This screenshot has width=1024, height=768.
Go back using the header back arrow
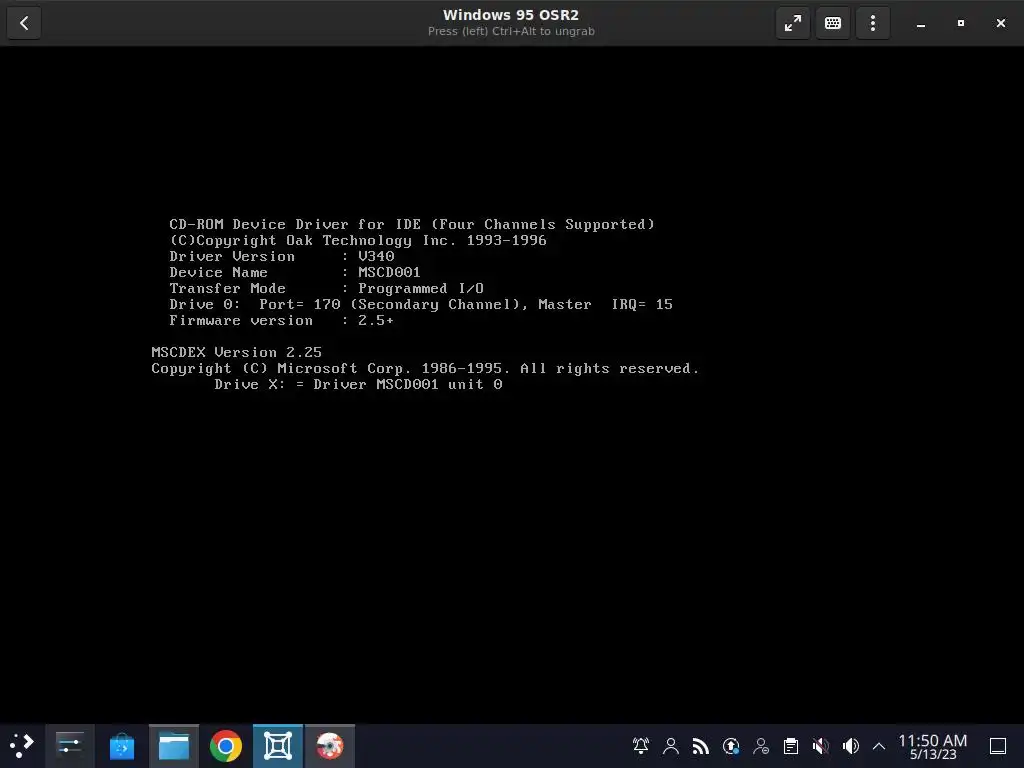tap(24, 24)
